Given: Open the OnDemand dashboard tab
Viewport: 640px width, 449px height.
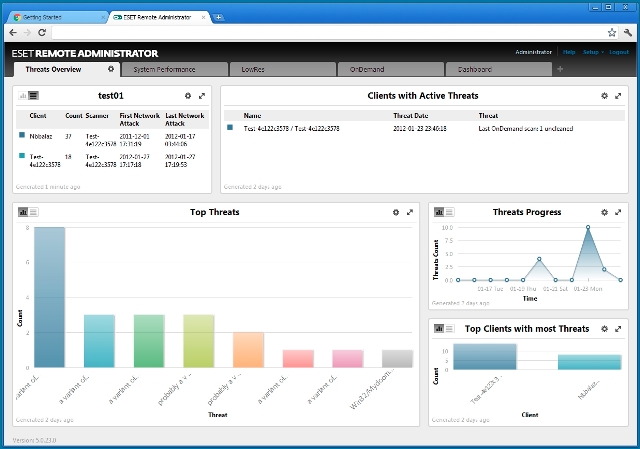Looking at the screenshot, I should [391, 69].
